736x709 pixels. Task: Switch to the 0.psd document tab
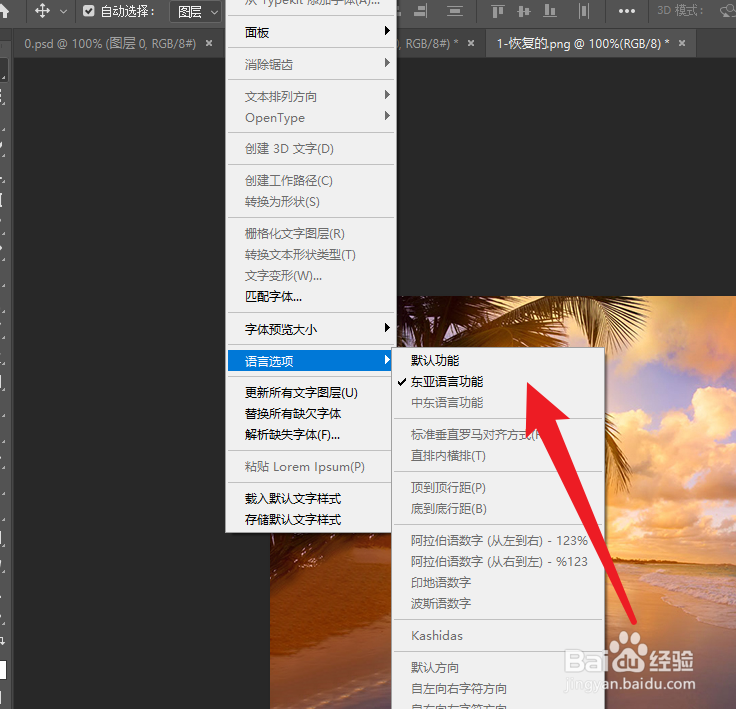[110, 44]
